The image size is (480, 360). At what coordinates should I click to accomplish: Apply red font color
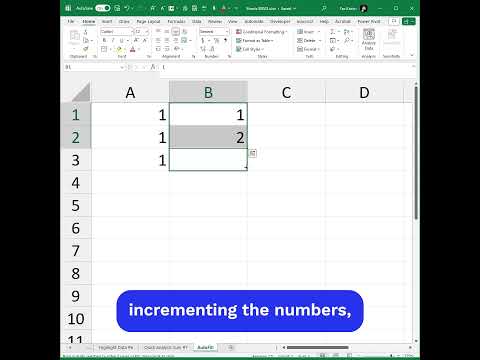pyautogui.click(x=132, y=49)
